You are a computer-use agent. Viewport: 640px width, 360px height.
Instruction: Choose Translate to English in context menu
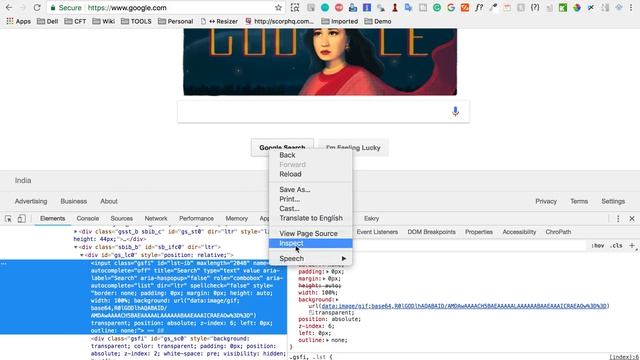coord(310,218)
